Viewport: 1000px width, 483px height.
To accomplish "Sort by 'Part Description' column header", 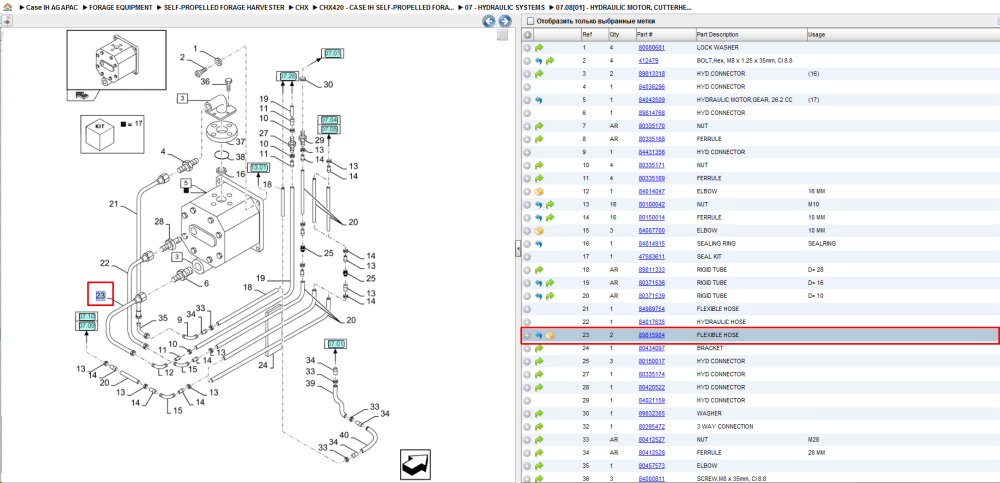I will 750,34.
